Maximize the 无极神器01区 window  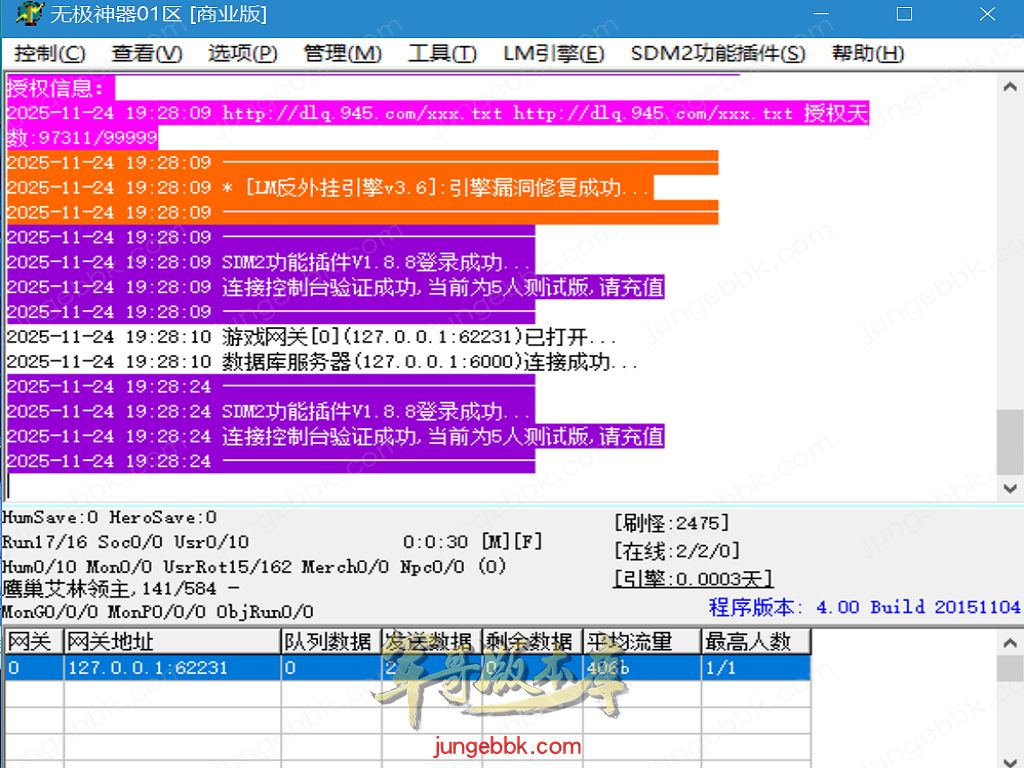904,15
